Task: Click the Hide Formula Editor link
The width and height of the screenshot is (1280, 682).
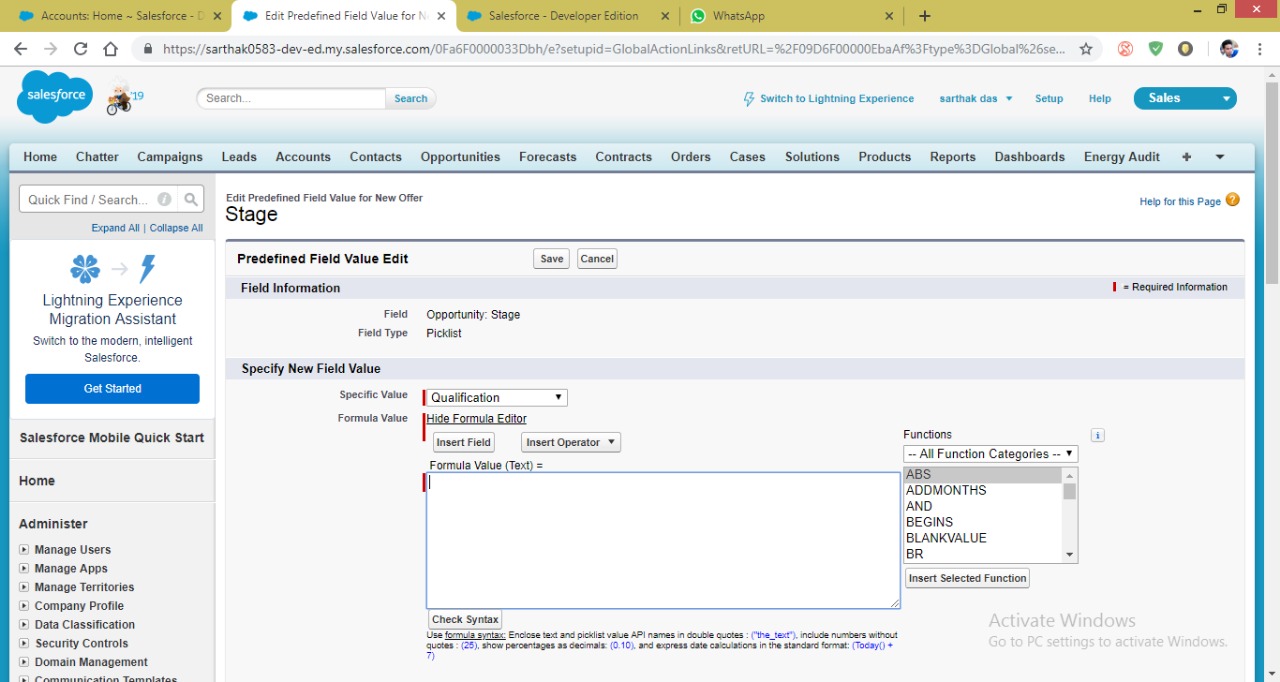Action: (x=476, y=419)
